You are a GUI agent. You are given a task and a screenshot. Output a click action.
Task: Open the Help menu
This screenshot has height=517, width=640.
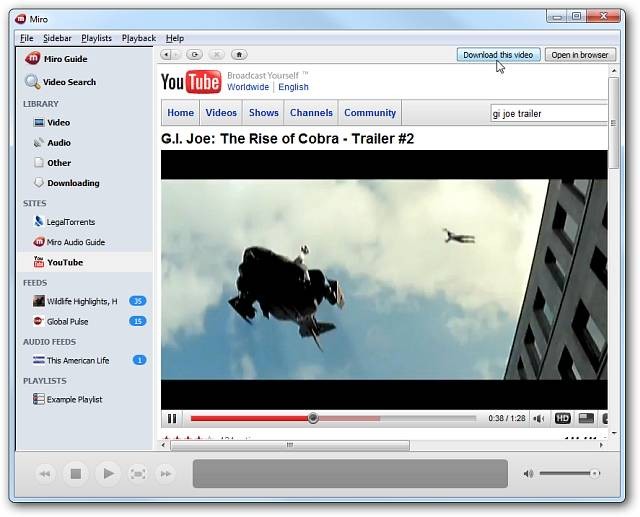click(x=175, y=38)
